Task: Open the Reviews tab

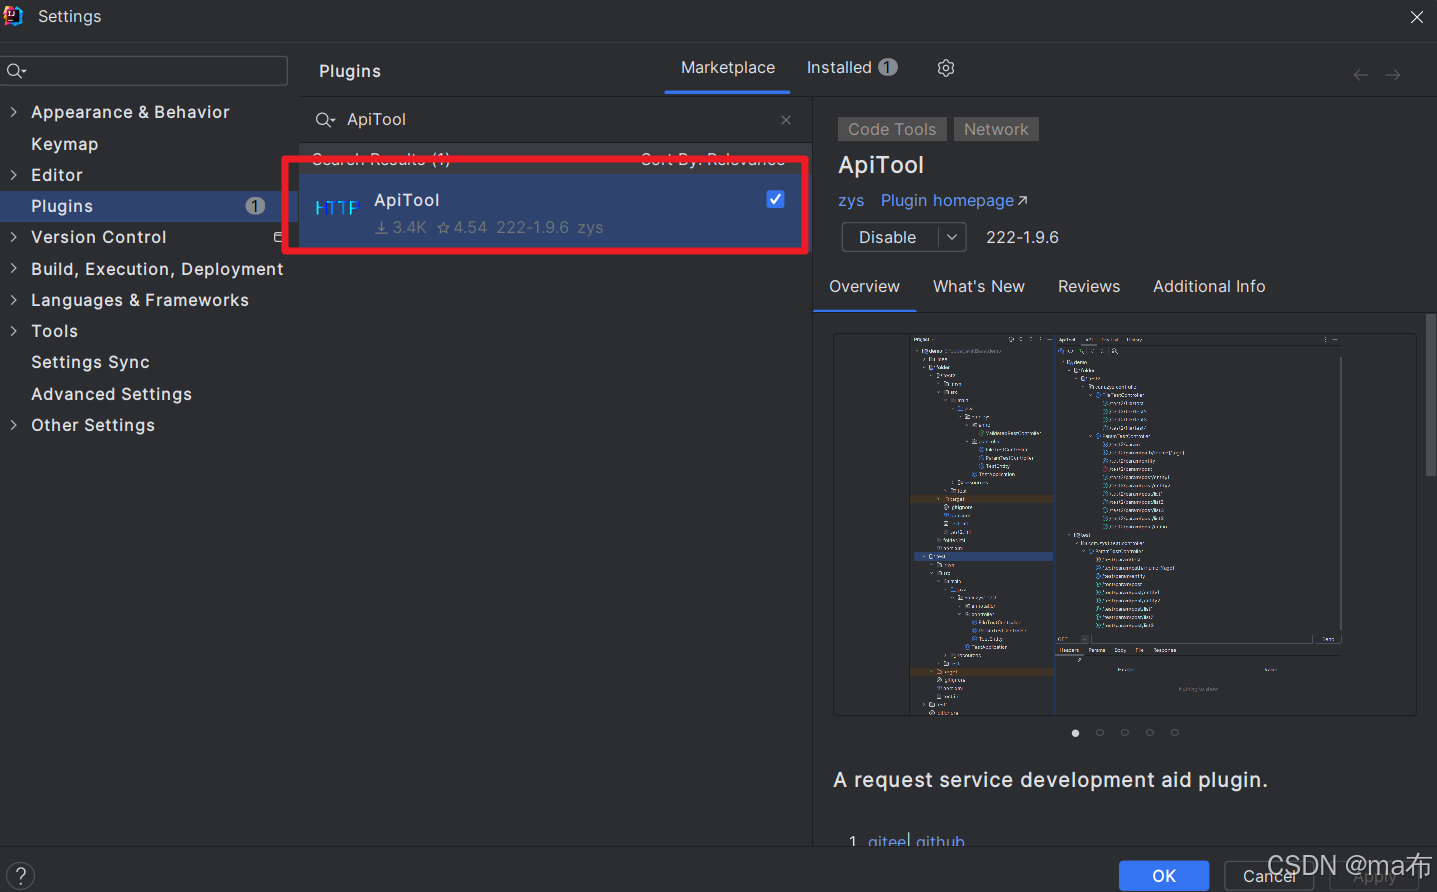Action: 1089,287
